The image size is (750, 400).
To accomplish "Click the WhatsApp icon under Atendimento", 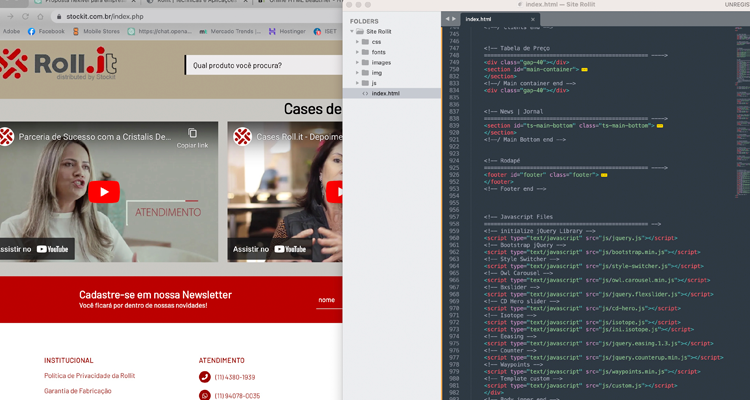I will (x=205, y=395).
